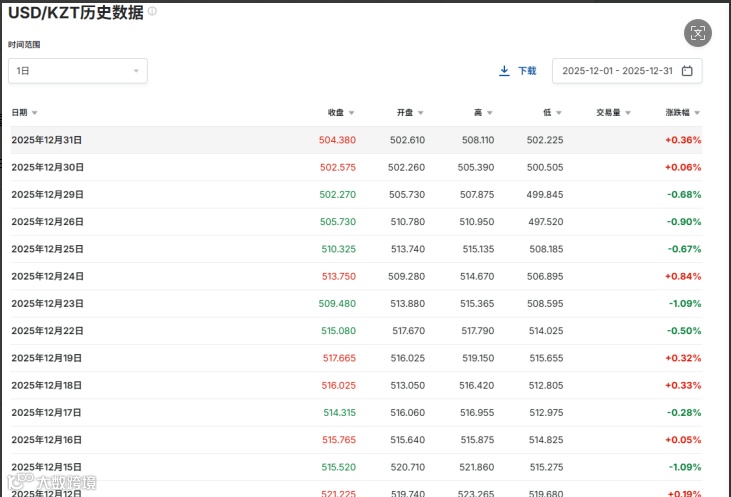The height and width of the screenshot is (497, 731).
Task: Open the 1日 time range dropdown
Action: click(78, 71)
